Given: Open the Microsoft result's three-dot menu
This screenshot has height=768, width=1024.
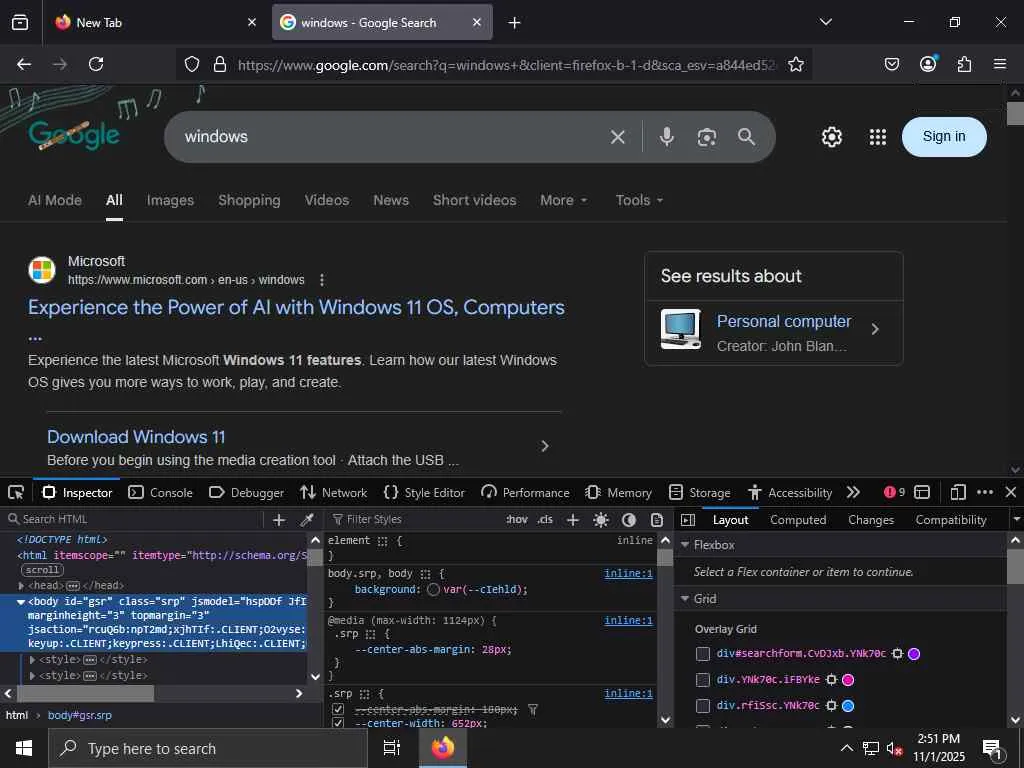Looking at the screenshot, I should 322,280.
